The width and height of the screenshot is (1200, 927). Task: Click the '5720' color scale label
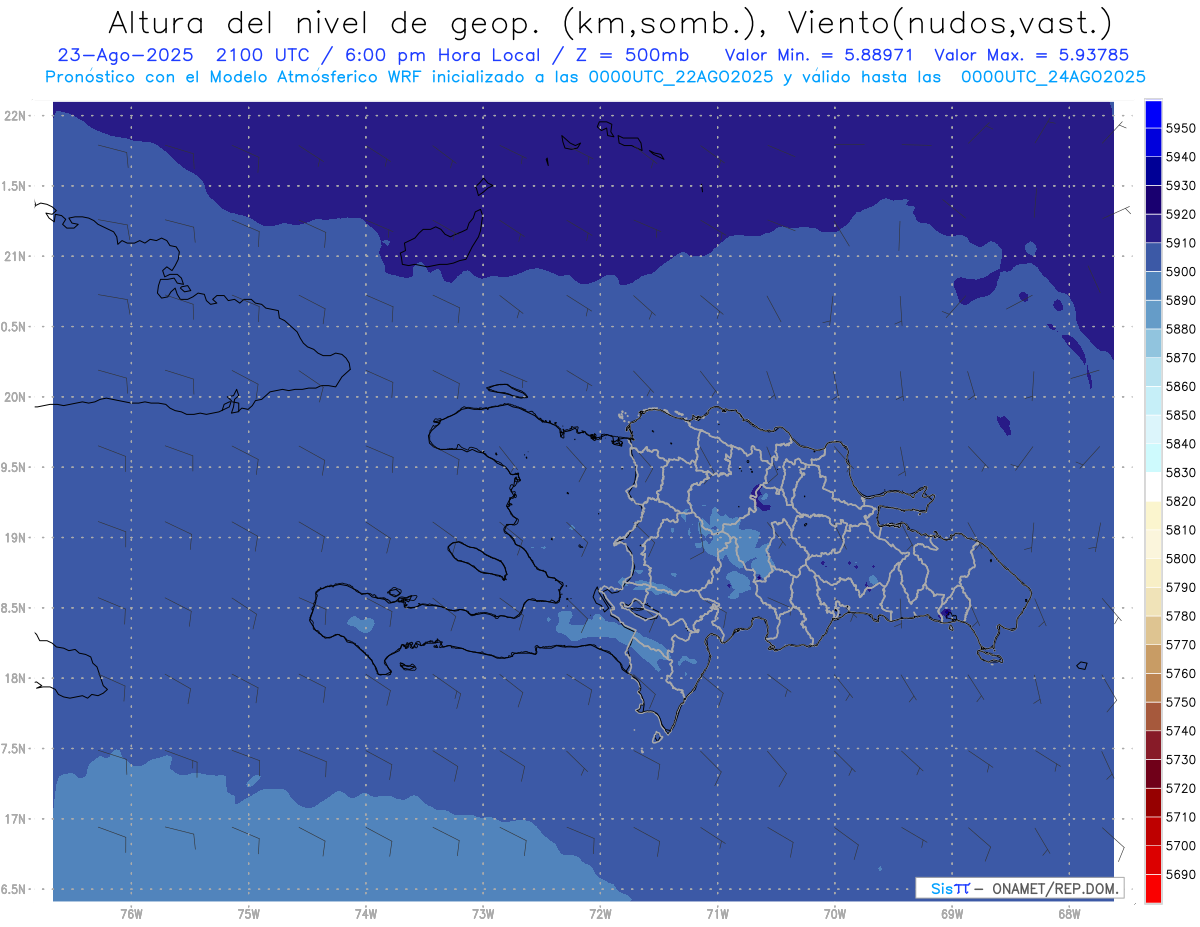click(1180, 788)
